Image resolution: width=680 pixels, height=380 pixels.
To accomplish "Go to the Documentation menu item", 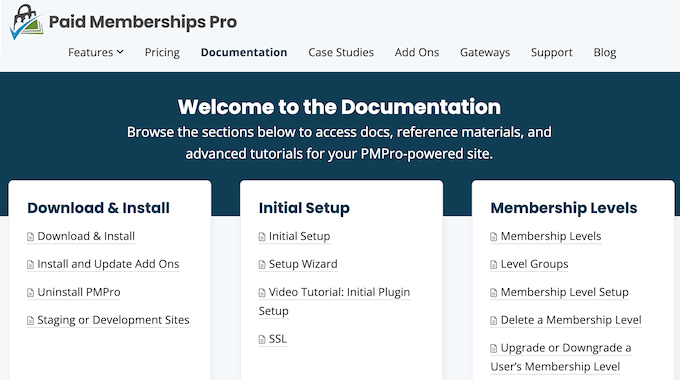I will tap(244, 52).
